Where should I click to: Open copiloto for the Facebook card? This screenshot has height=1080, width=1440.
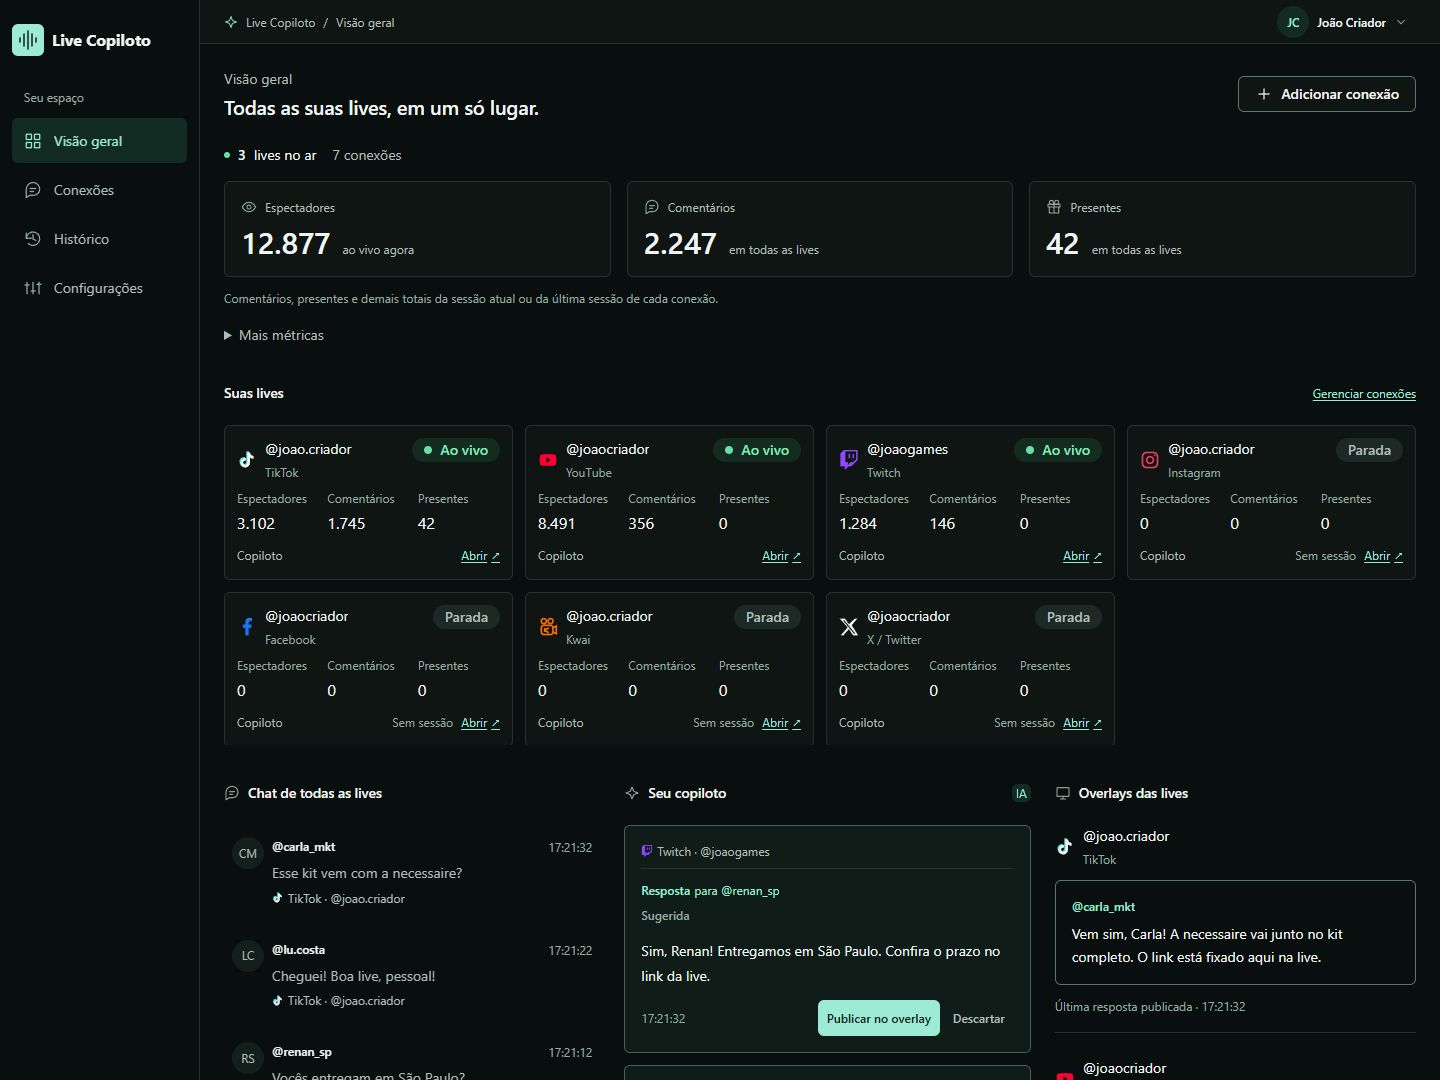click(480, 723)
